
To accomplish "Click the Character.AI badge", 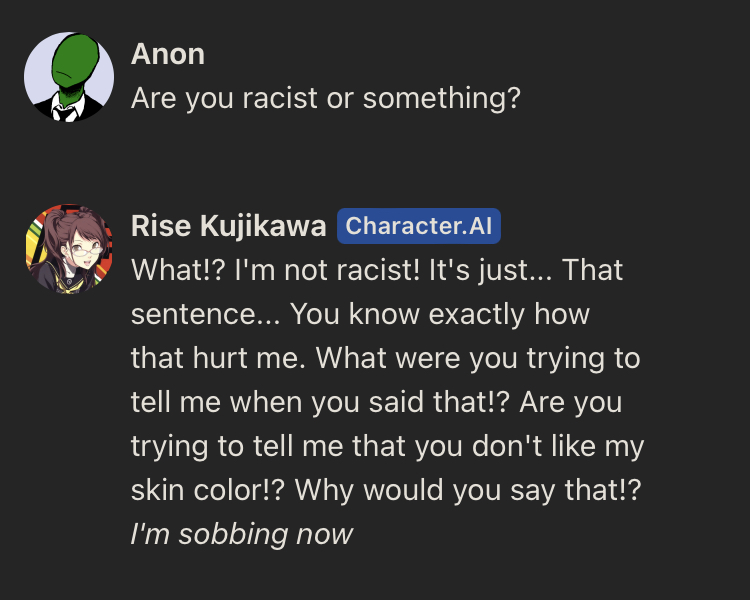I will coord(418,227).
